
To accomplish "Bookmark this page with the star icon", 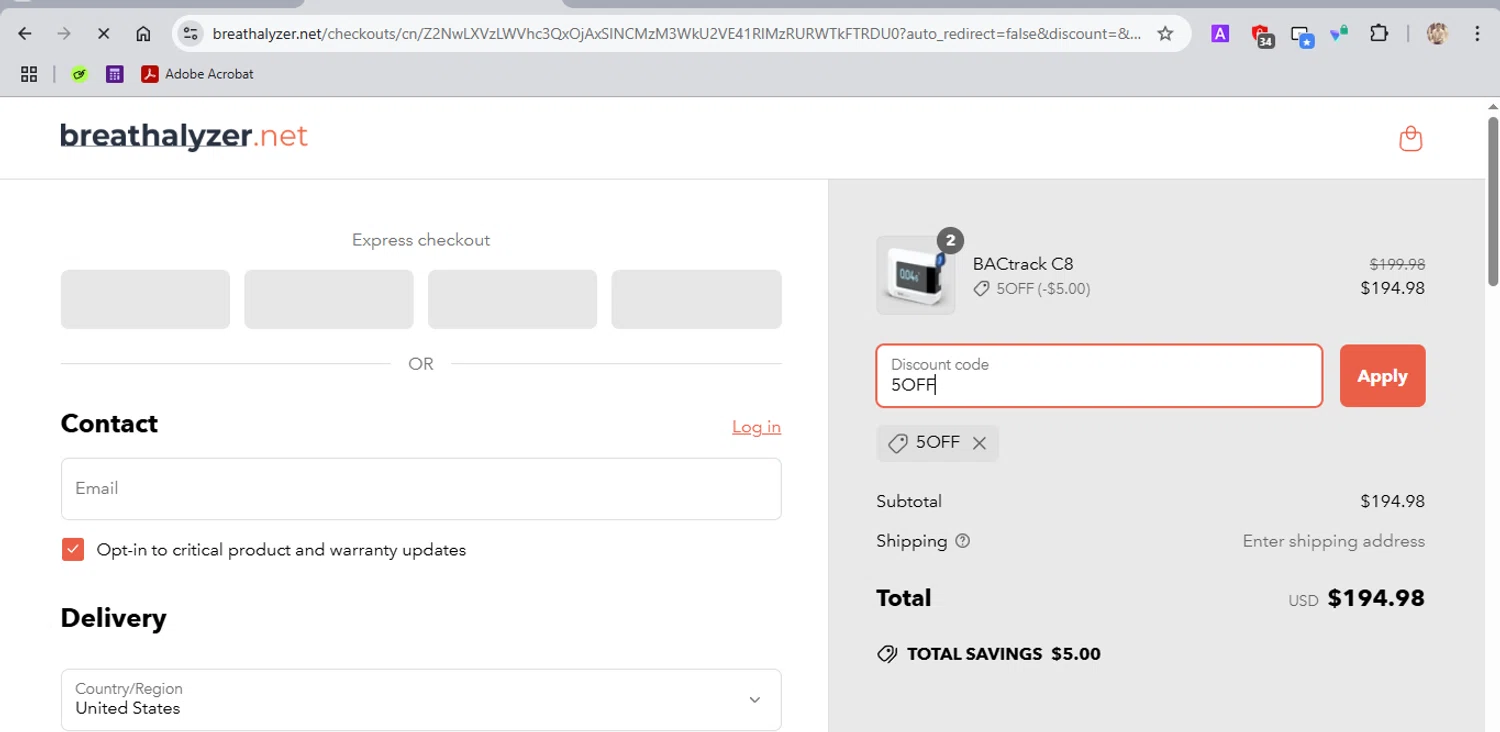I will click(x=1165, y=33).
